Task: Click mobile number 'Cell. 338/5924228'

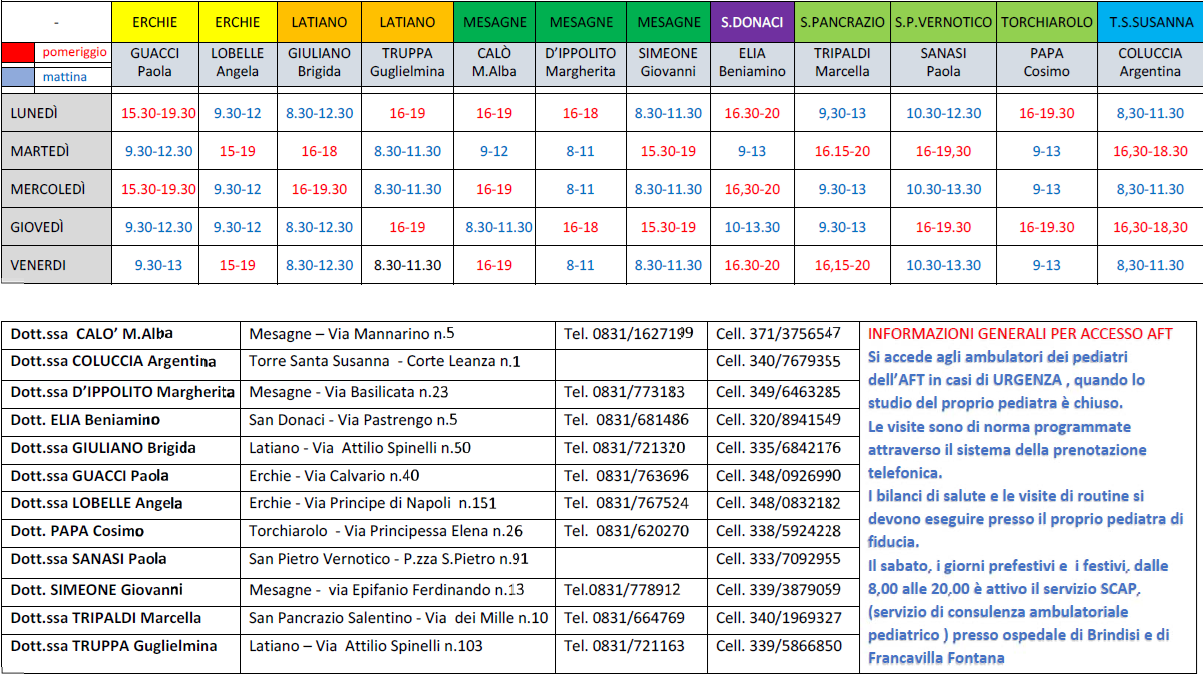Action: pos(779,531)
